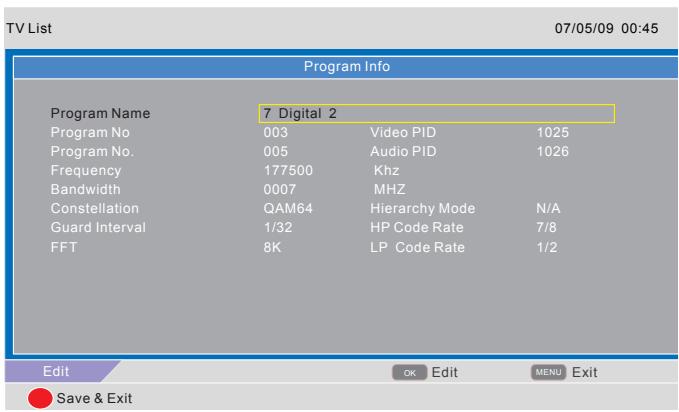Click the 'Program Name' label
This screenshot has width=679, height=412.
click(x=100, y=114)
